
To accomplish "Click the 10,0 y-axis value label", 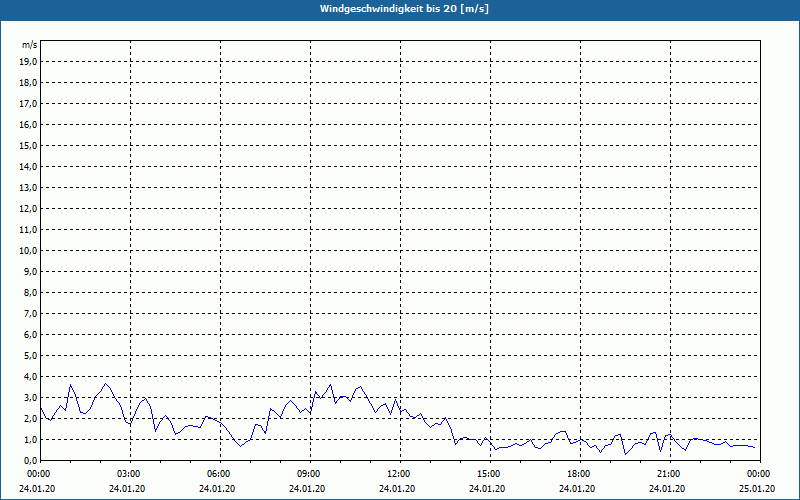I will (x=28, y=250).
